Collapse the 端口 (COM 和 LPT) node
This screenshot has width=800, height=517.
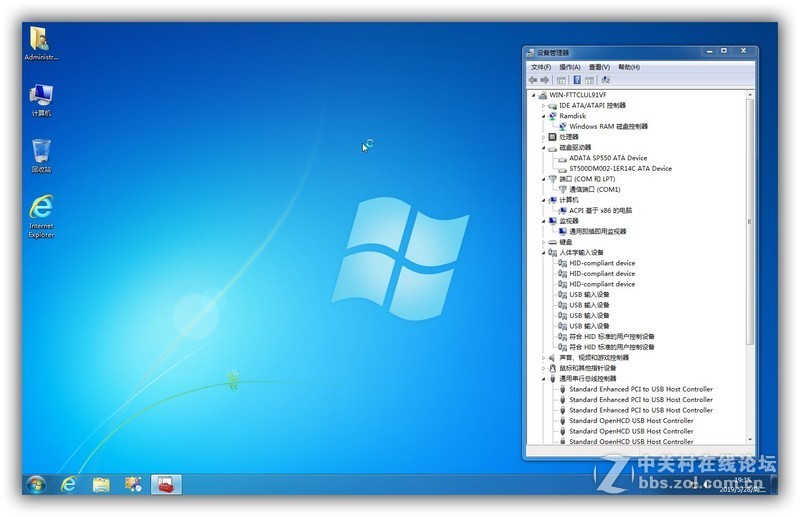[543, 179]
